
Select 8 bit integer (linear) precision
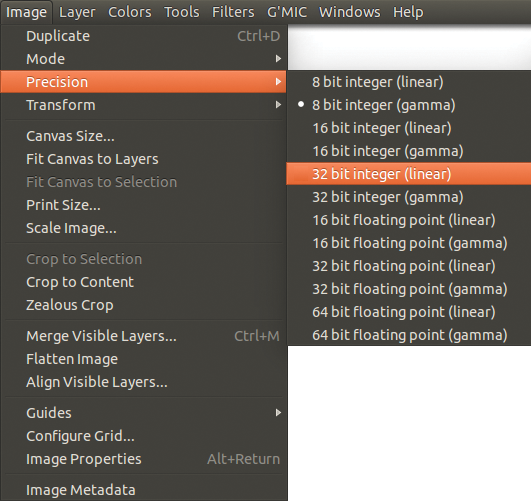[409, 82]
